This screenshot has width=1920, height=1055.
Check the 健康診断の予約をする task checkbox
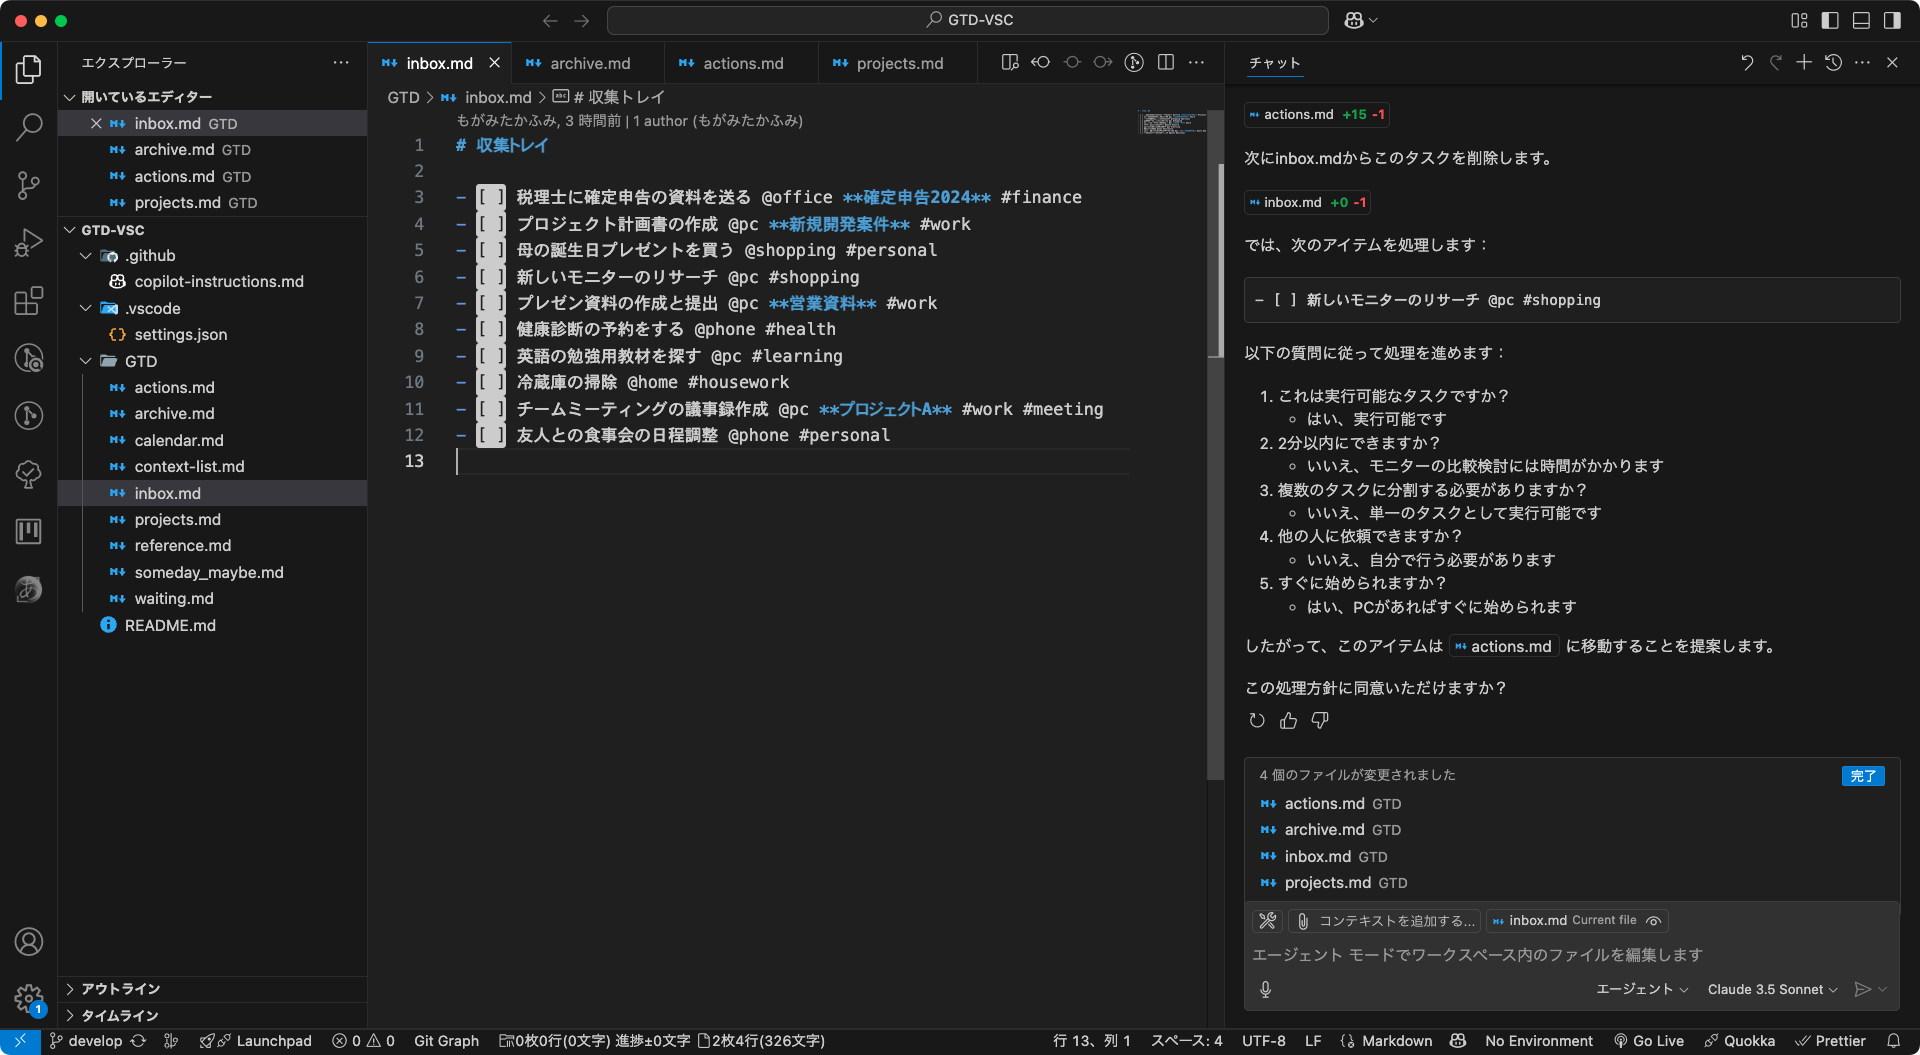tap(490, 329)
